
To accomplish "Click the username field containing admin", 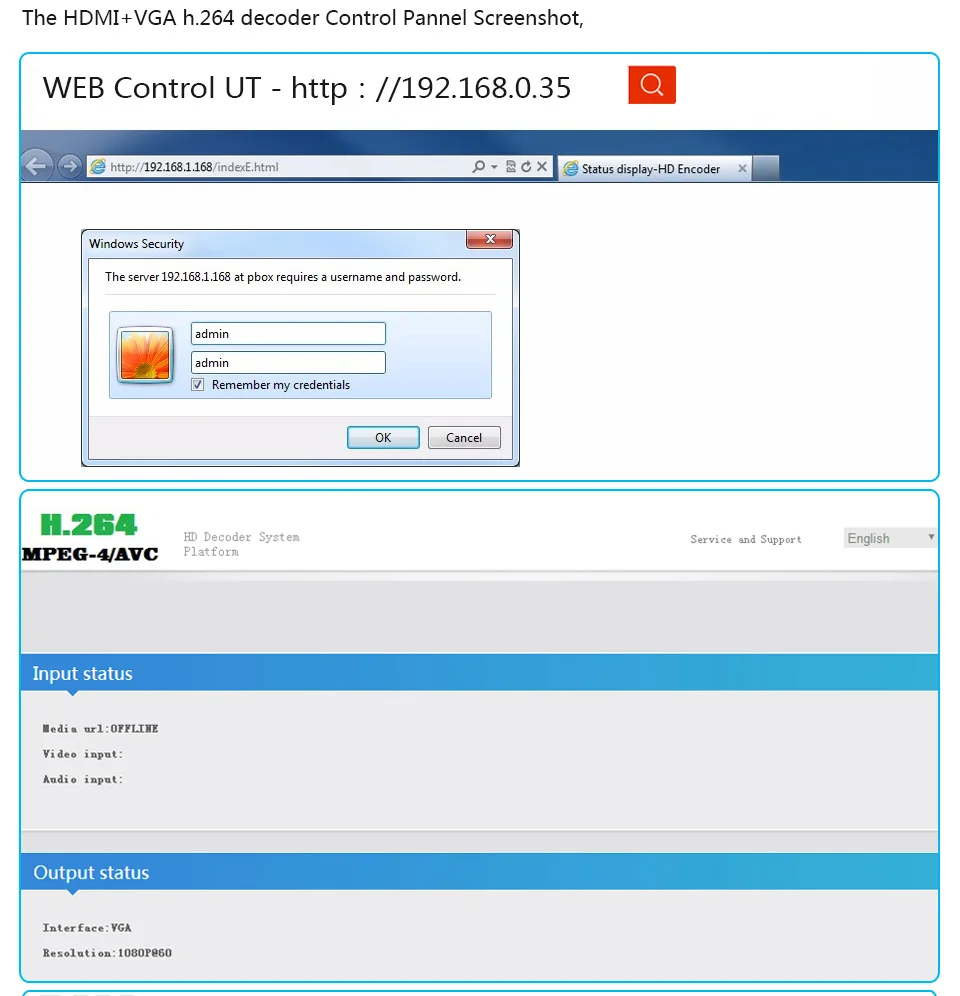I will [288, 333].
